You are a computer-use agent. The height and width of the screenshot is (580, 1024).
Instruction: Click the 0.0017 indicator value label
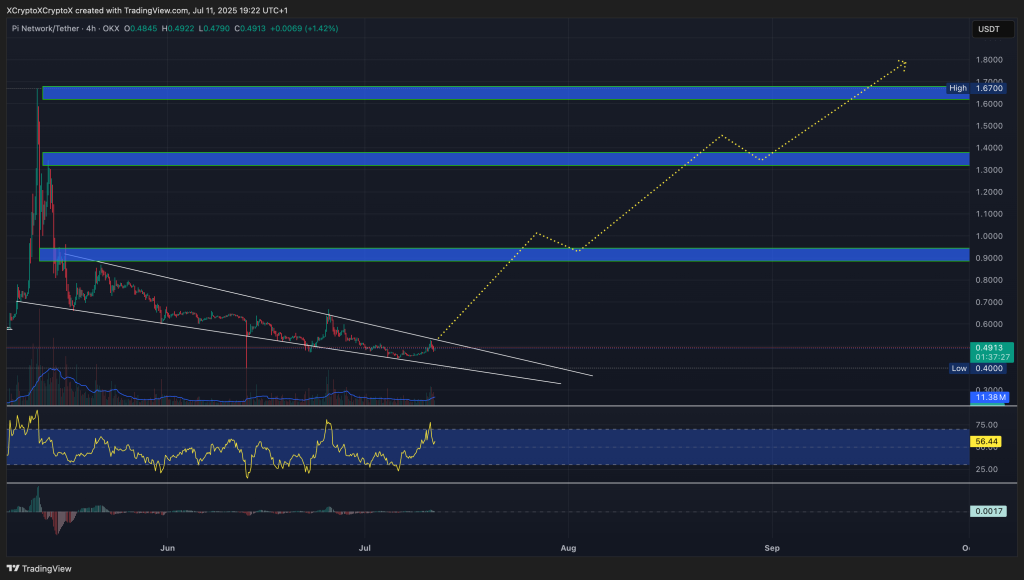(x=986, y=511)
